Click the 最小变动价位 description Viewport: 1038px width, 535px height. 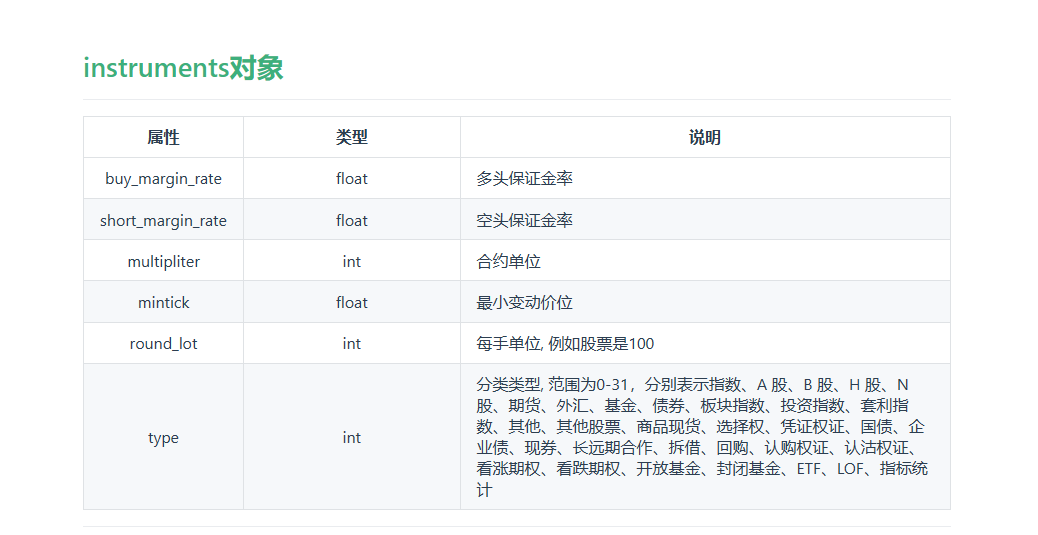click(524, 302)
